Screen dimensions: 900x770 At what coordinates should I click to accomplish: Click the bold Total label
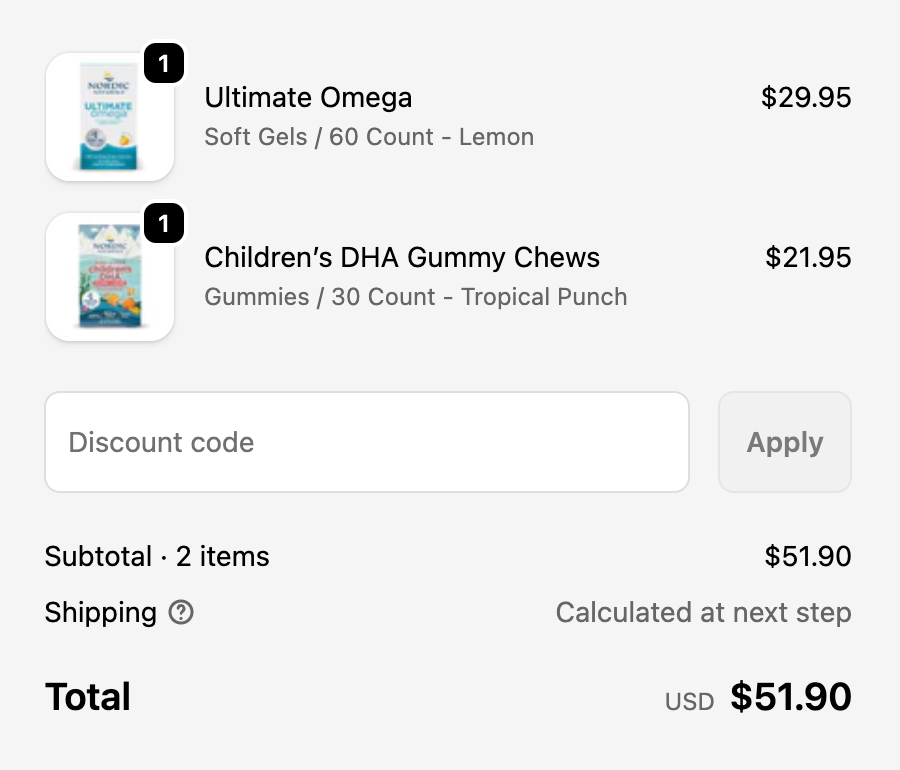88,697
